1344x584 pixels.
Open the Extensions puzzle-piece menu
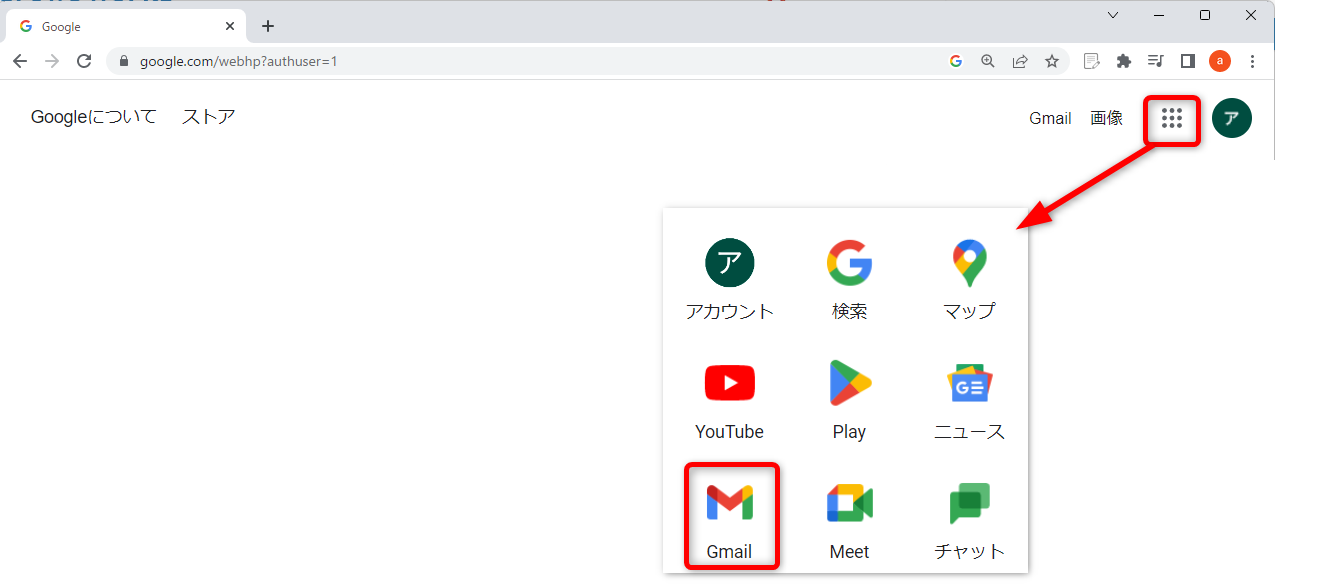(x=1124, y=61)
